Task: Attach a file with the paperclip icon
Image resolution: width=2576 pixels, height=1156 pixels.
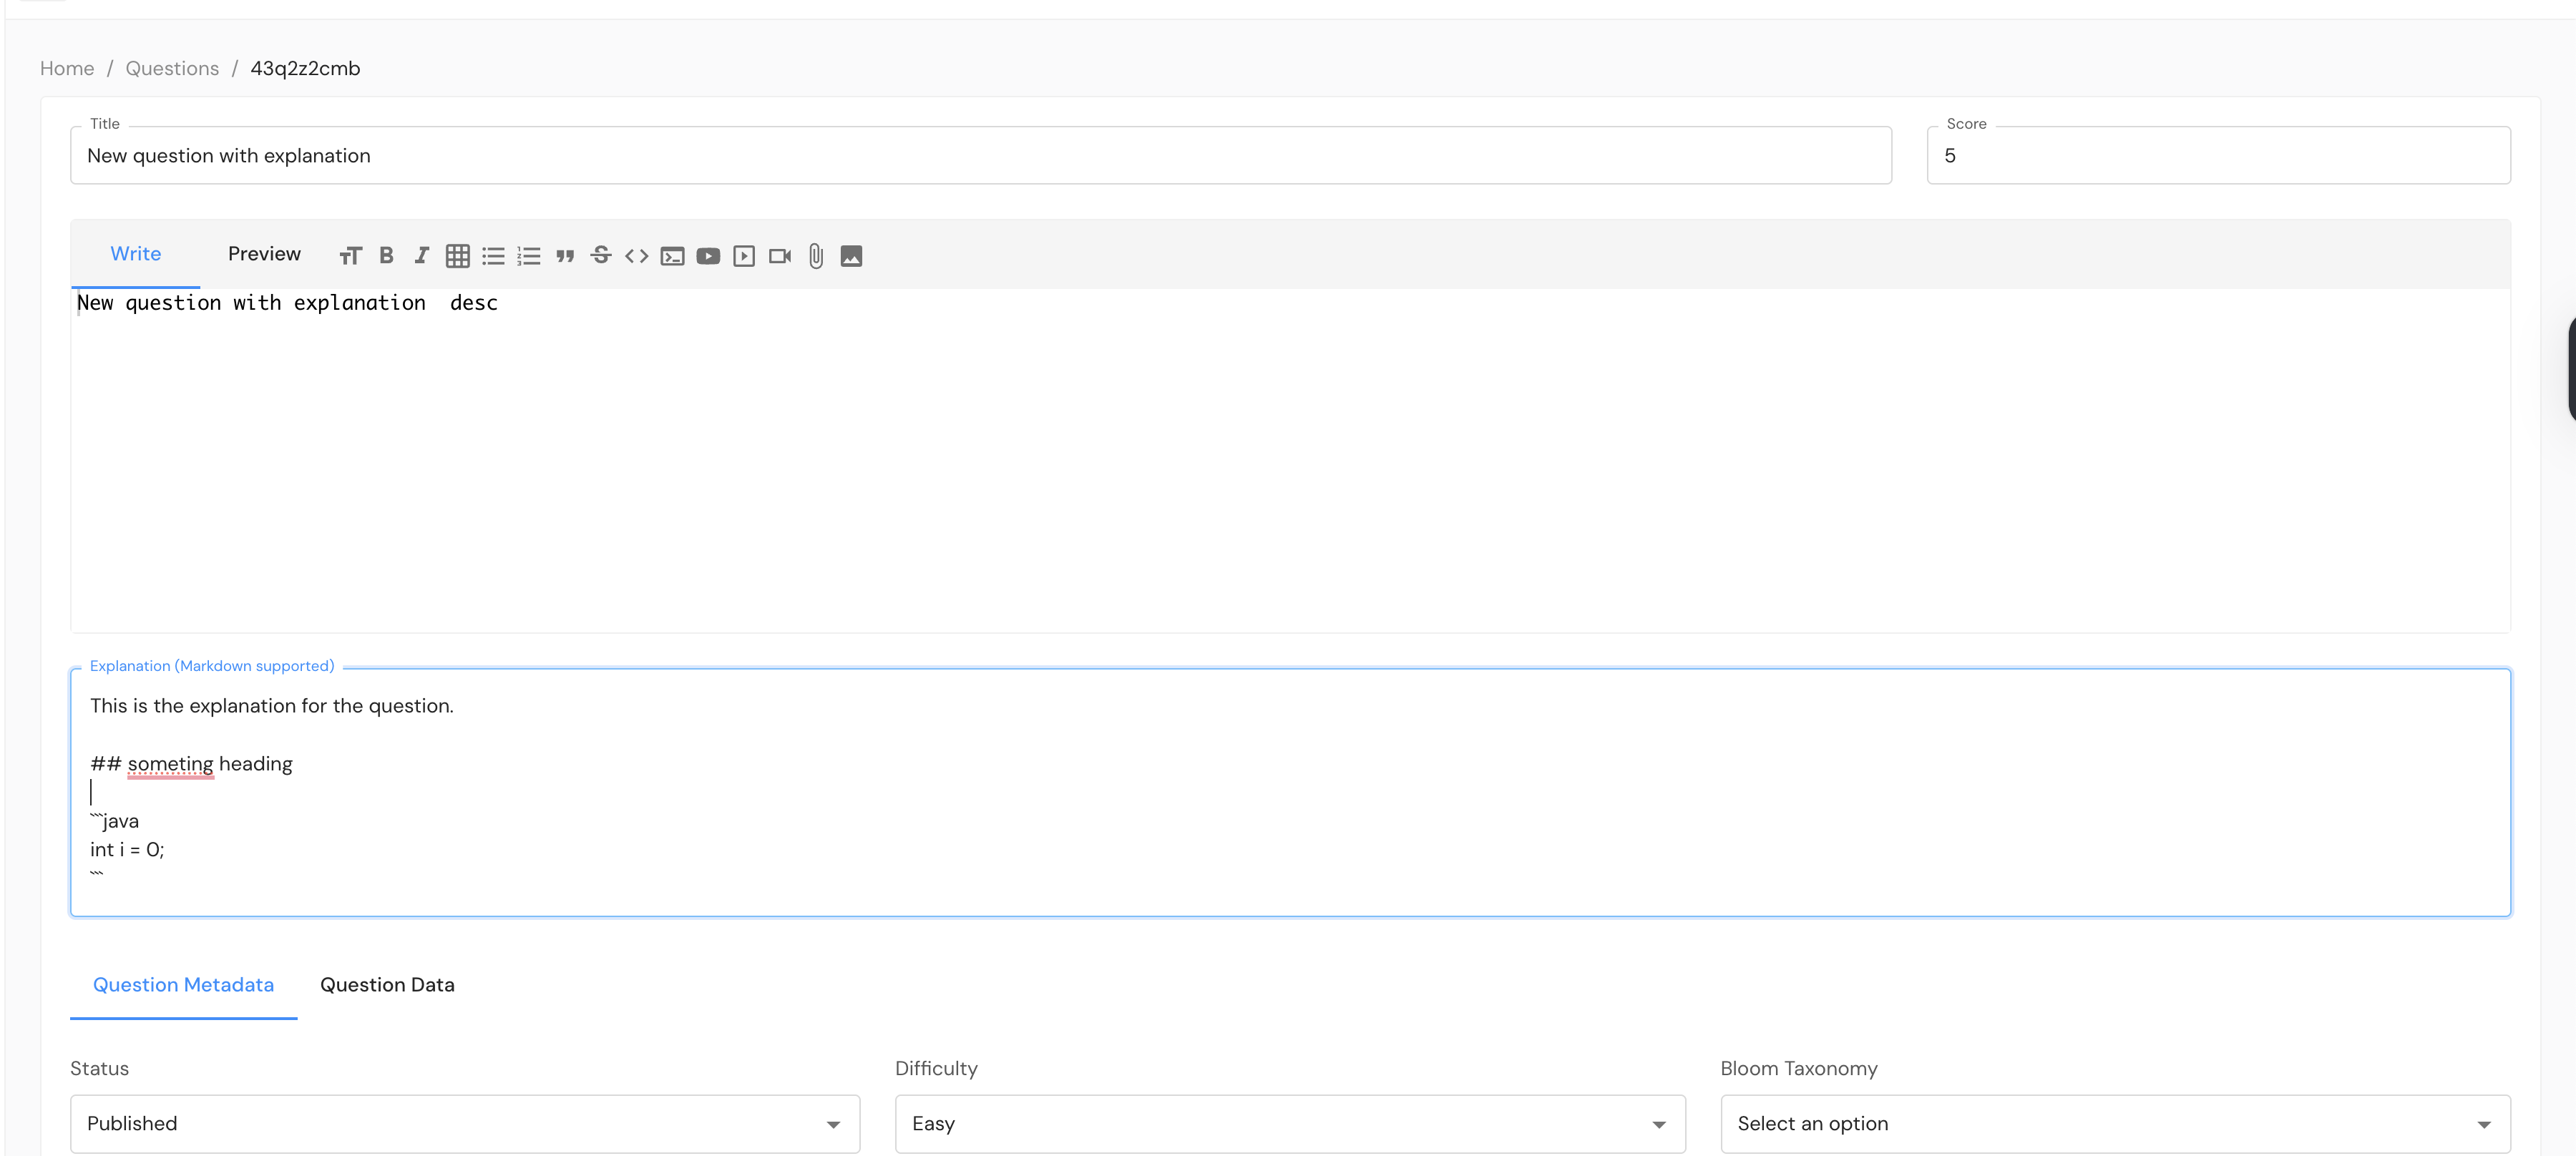Action: (816, 256)
